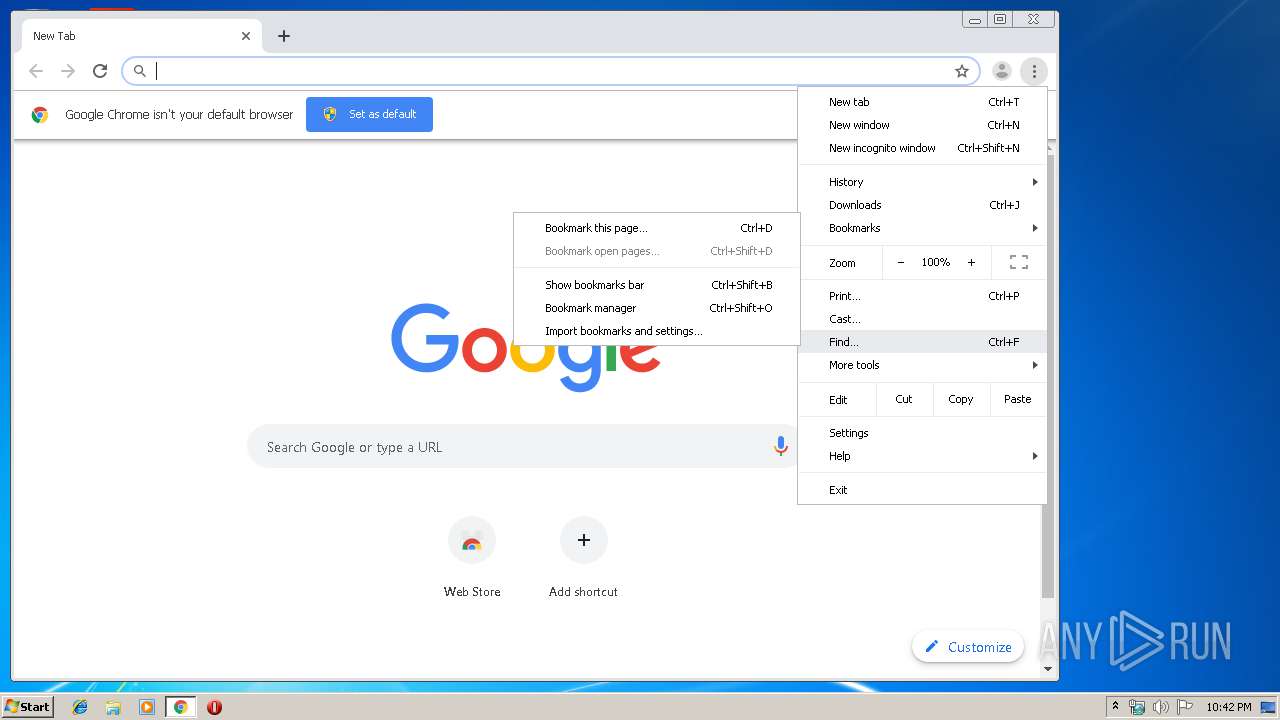Show hidden tray icons arrow

click(x=1115, y=707)
